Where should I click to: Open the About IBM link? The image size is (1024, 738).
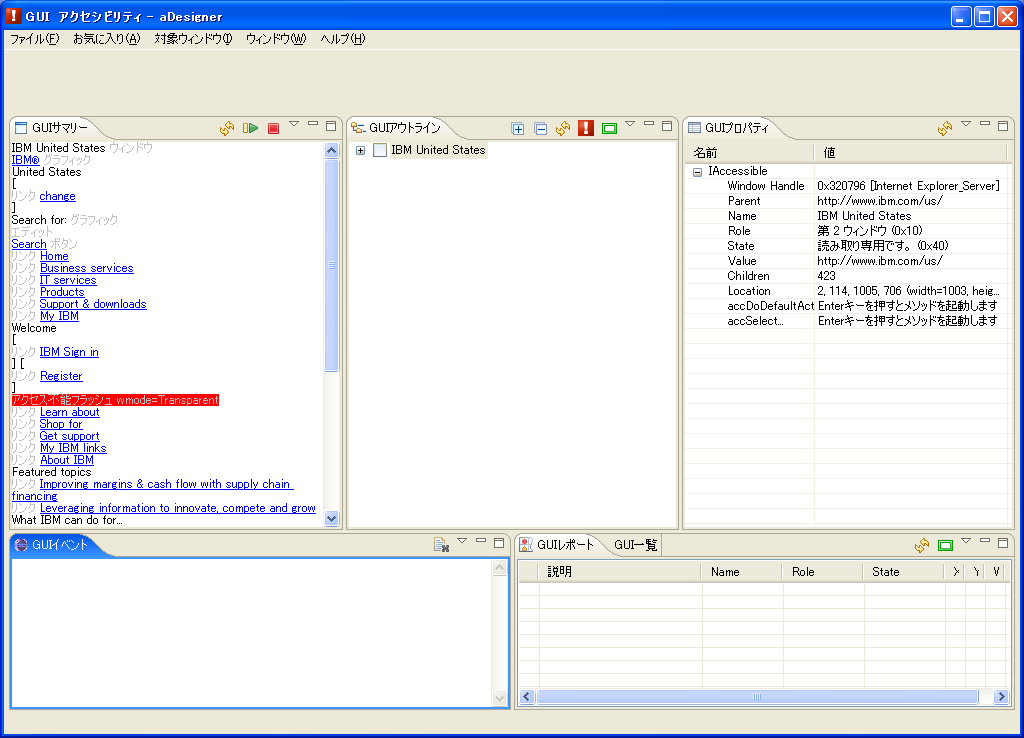click(x=67, y=460)
